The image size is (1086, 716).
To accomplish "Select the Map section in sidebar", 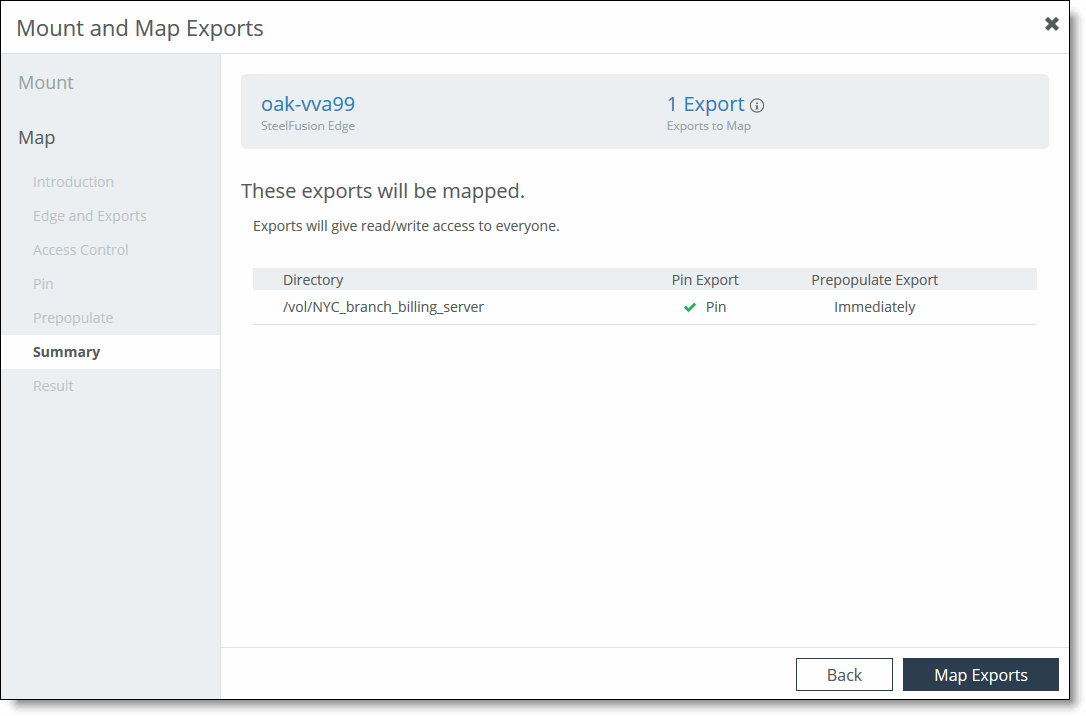I will tap(37, 138).
